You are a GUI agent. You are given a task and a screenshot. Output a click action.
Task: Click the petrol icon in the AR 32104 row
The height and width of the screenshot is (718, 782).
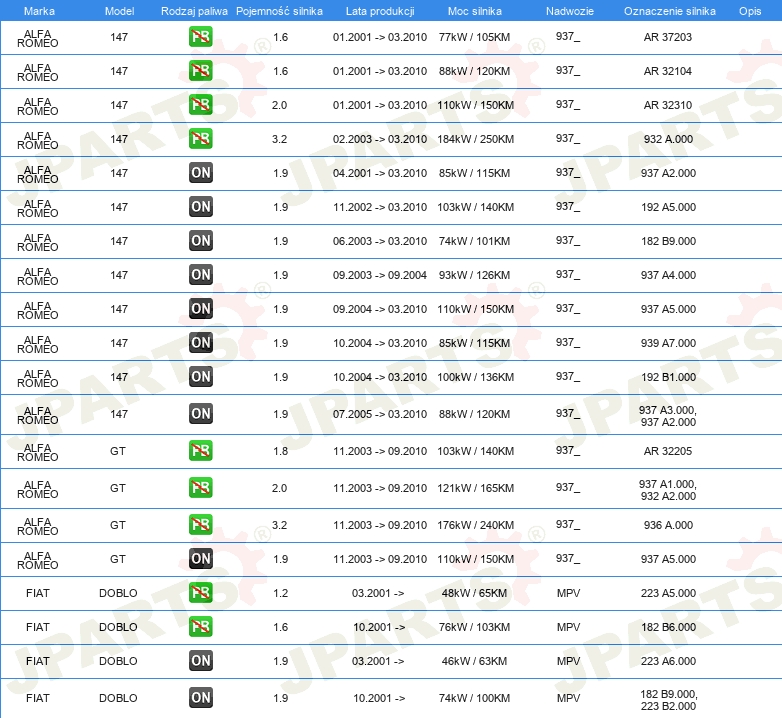200,71
